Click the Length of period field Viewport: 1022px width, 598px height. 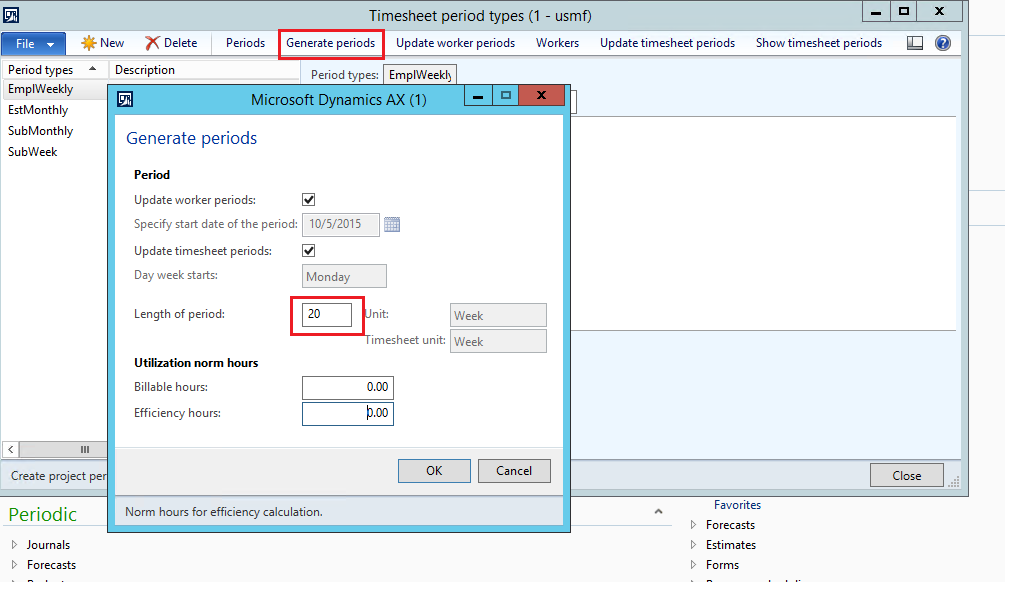[328, 315]
